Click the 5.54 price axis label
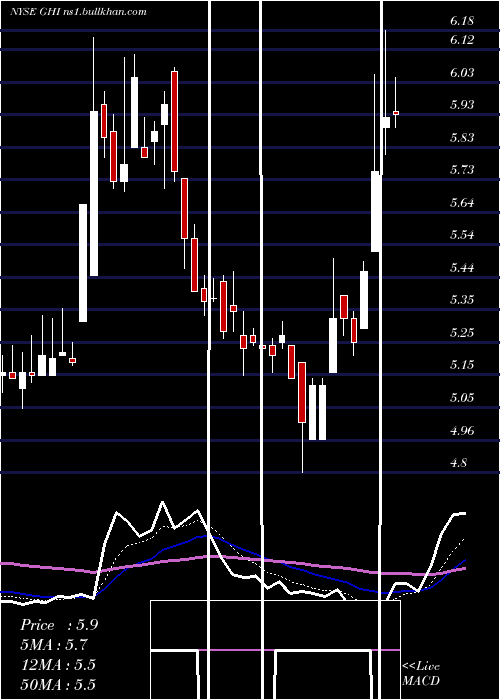Viewport: 500px width, 700px height. (462, 235)
